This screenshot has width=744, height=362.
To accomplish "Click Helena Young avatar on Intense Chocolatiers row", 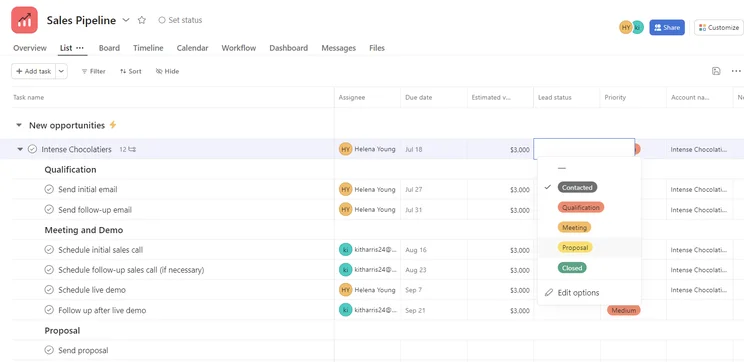I will pos(345,149).
